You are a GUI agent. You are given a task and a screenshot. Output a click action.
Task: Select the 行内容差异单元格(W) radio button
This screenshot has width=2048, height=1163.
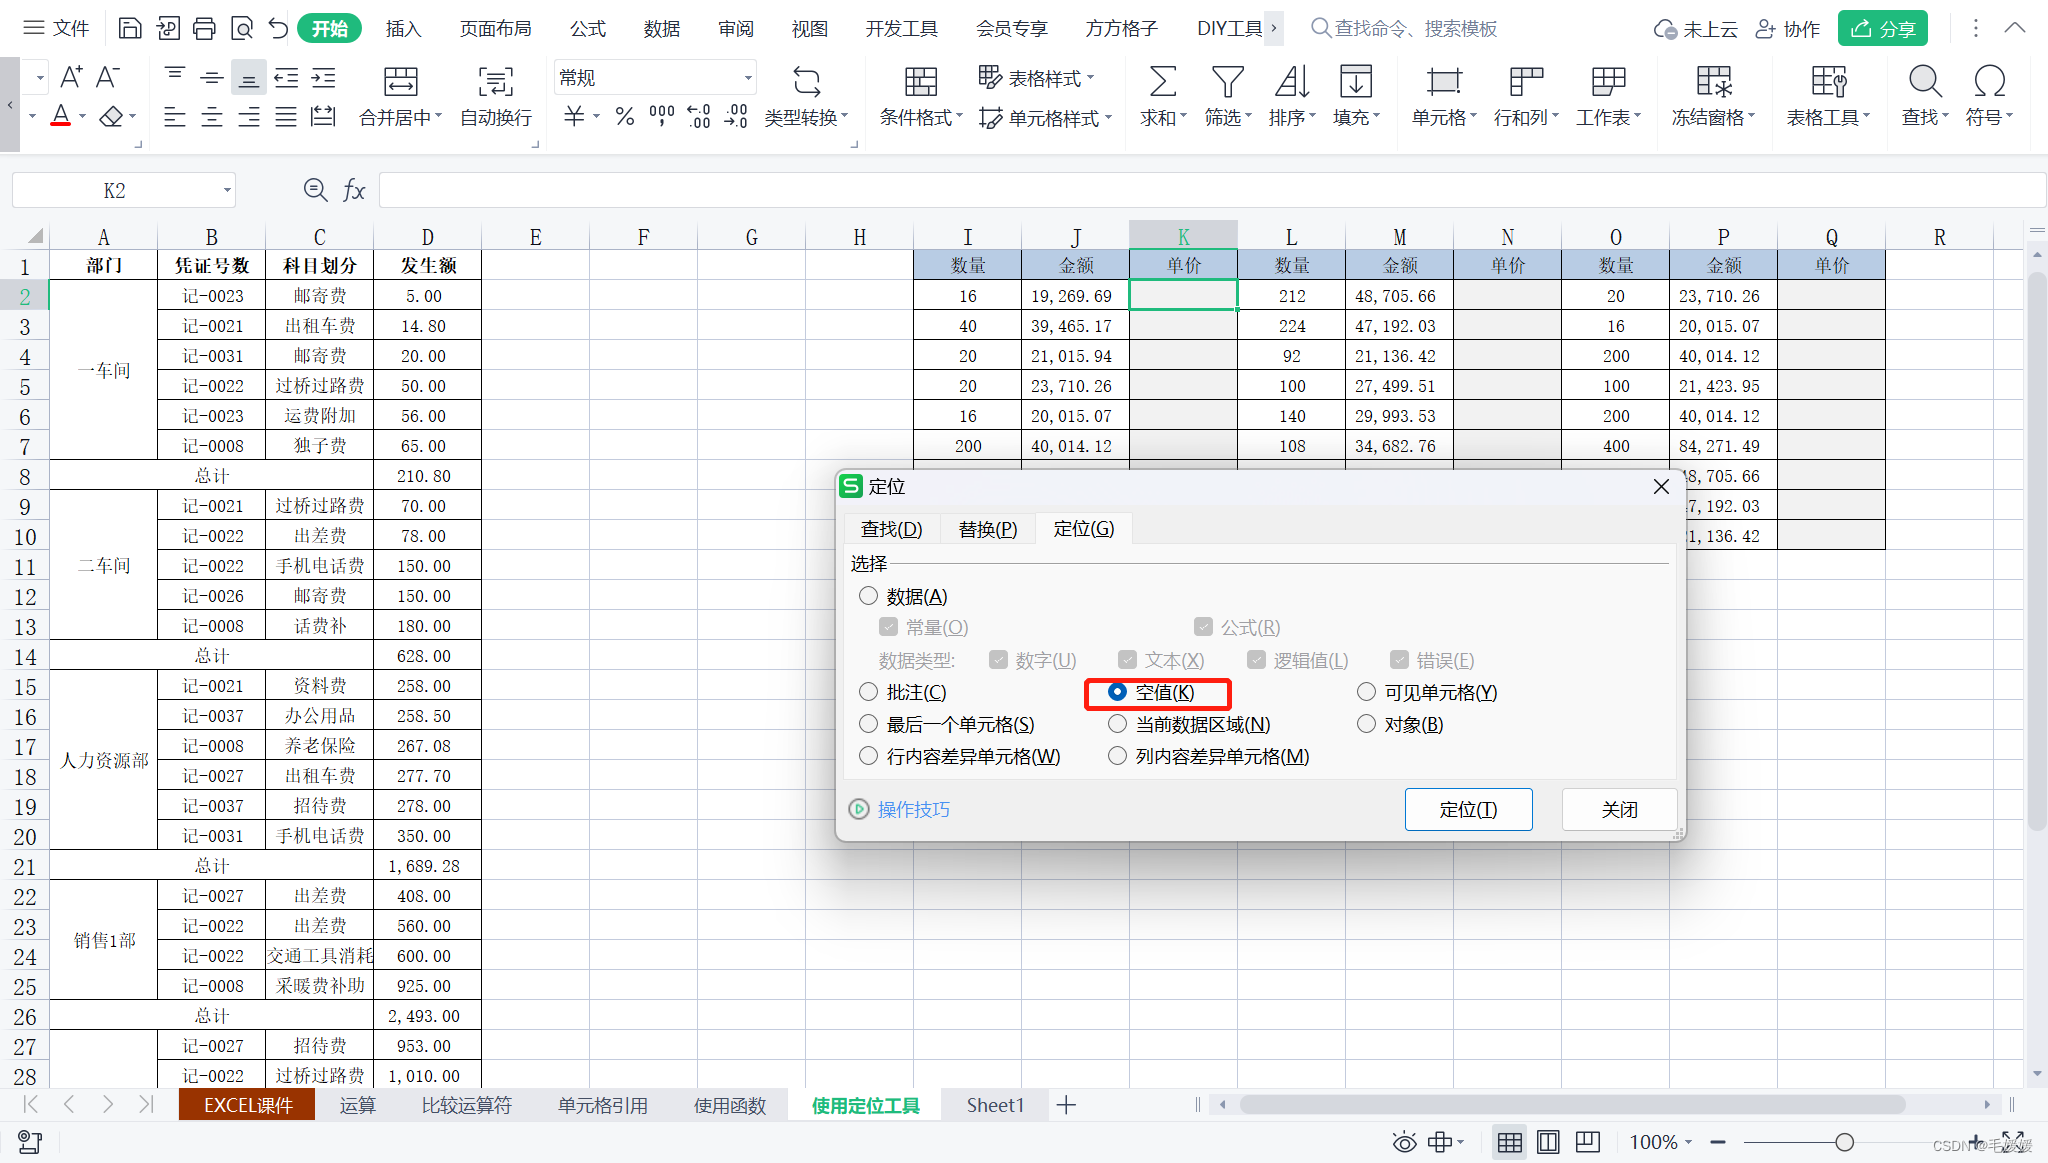point(868,756)
